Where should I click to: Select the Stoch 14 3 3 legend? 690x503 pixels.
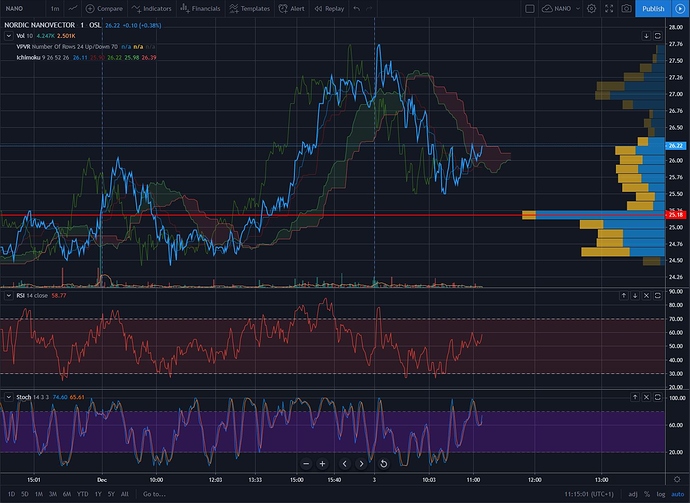[x=50, y=397]
